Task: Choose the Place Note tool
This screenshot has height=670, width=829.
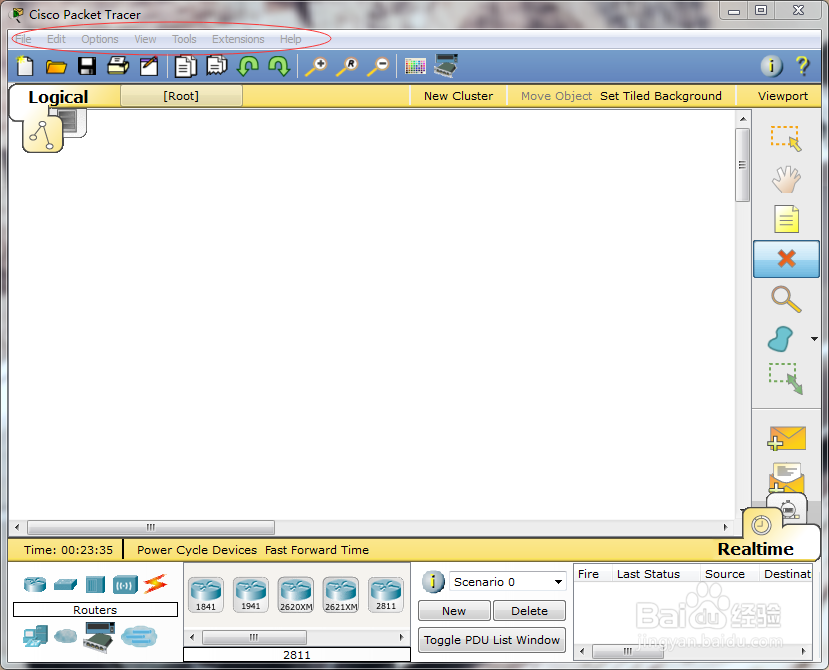Action: pos(786,219)
